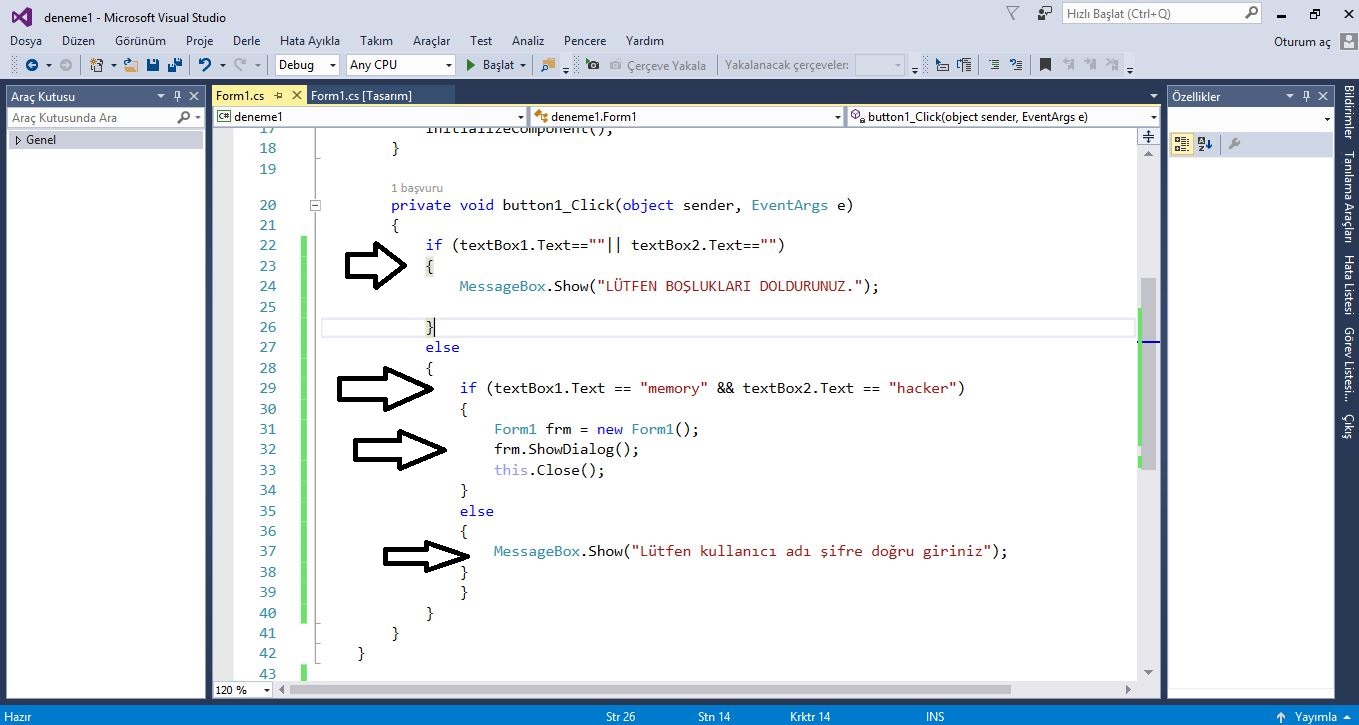Click the Uncomment selected lines icon
Image resolution: width=1359 pixels, height=725 pixels.
click(x=1016, y=65)
